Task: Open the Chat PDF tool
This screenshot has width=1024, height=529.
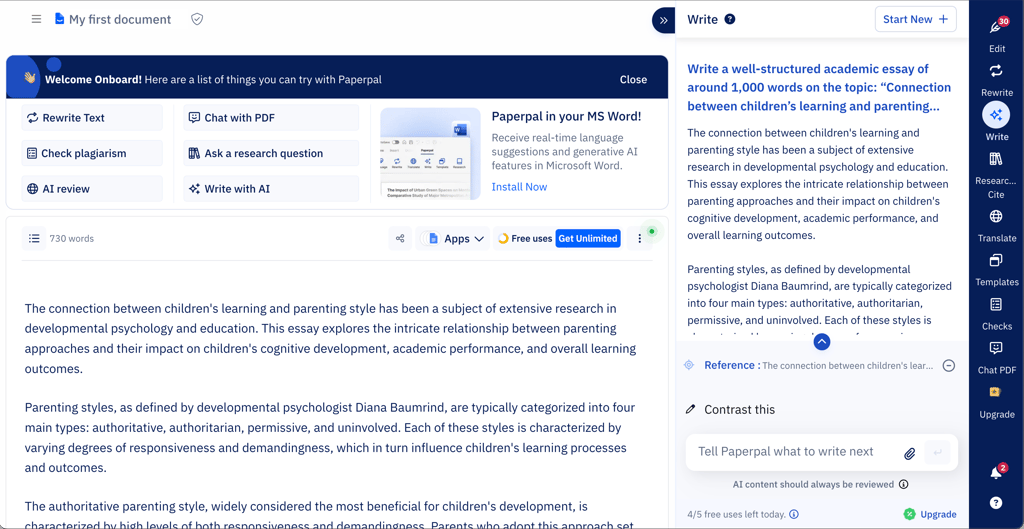Action: [x=997, y=358]
